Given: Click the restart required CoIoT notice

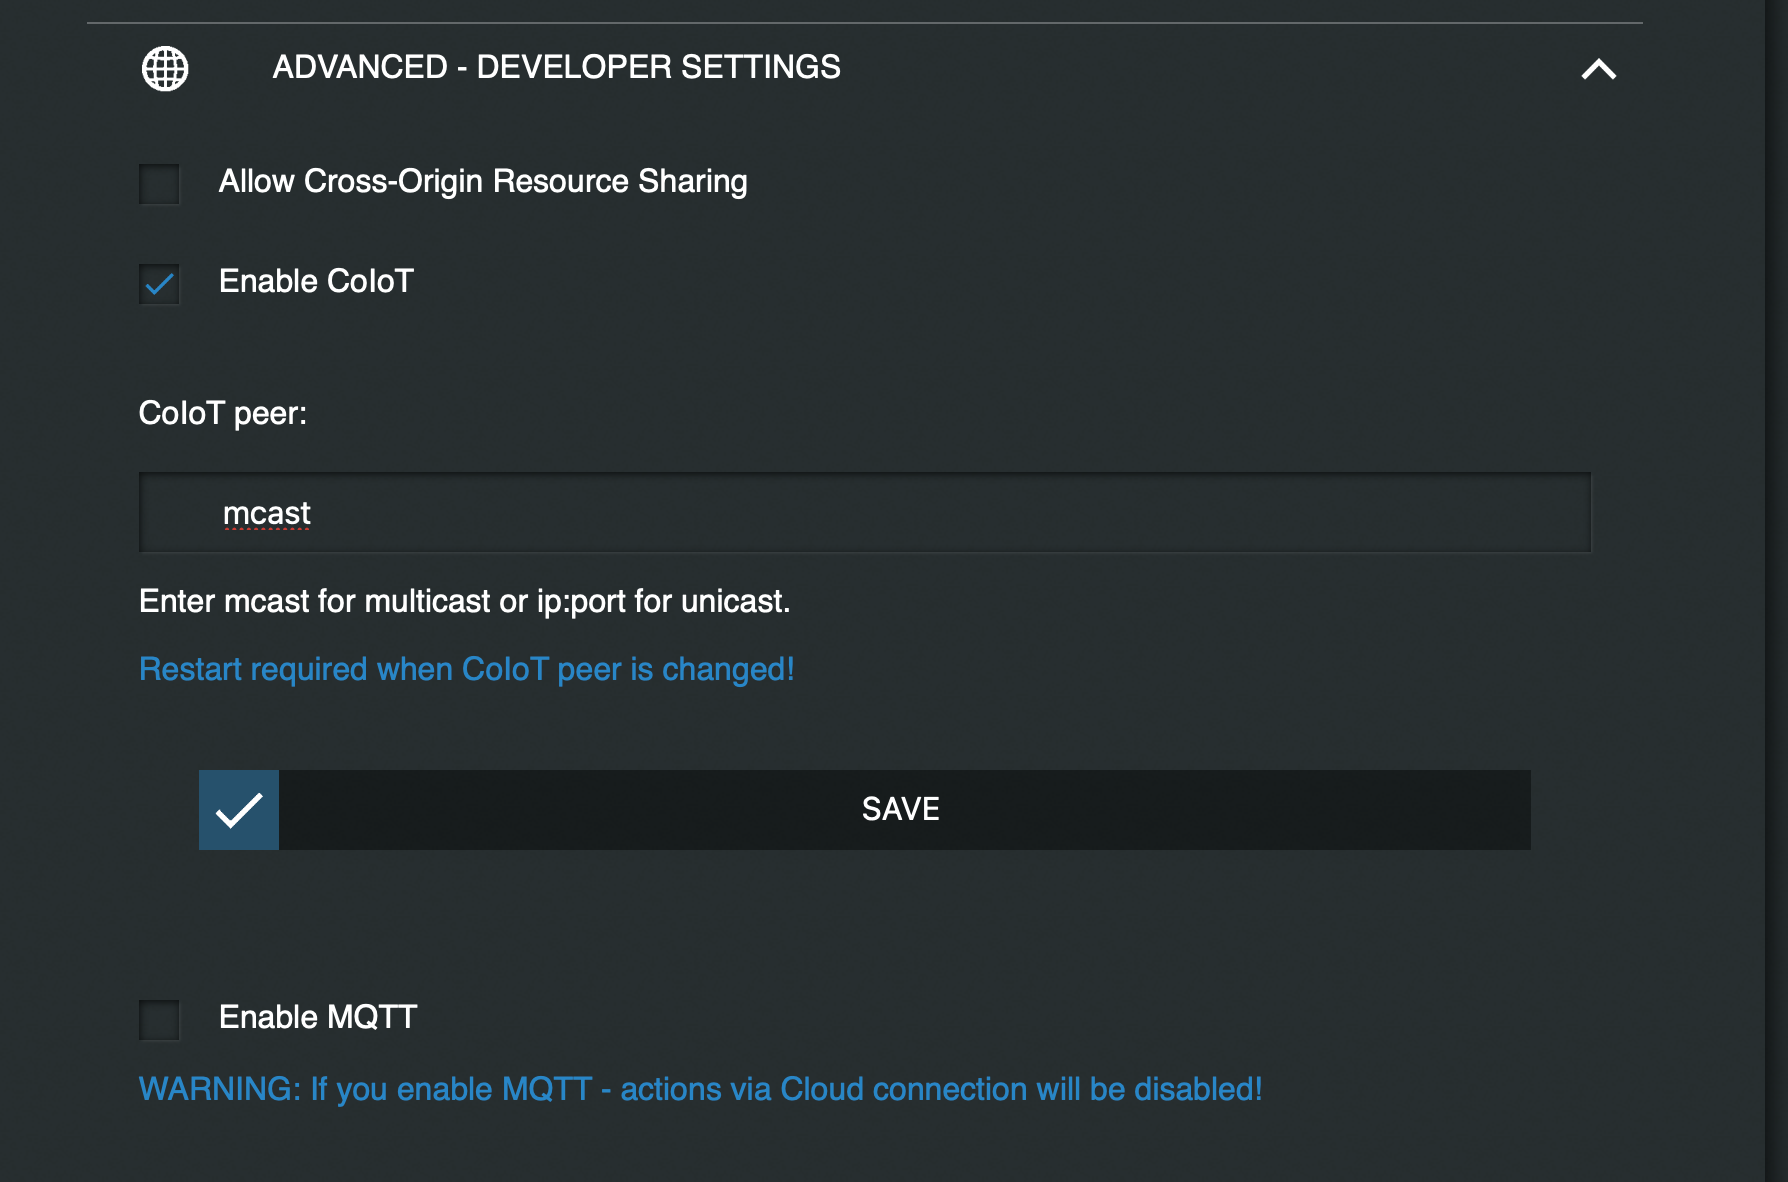Looking at the screenshot, I should 467,669.
